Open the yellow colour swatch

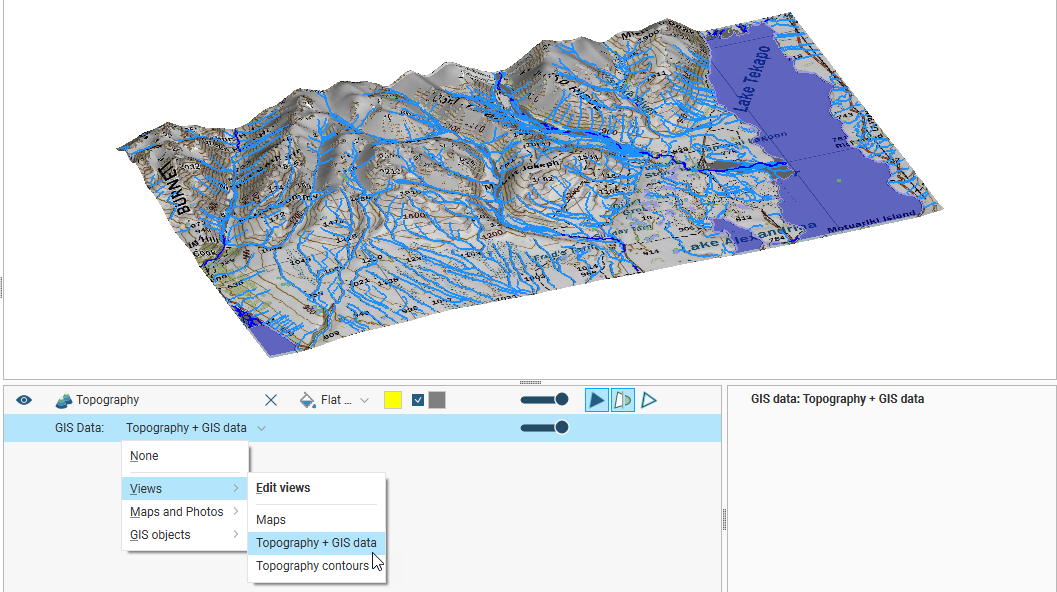393,400
